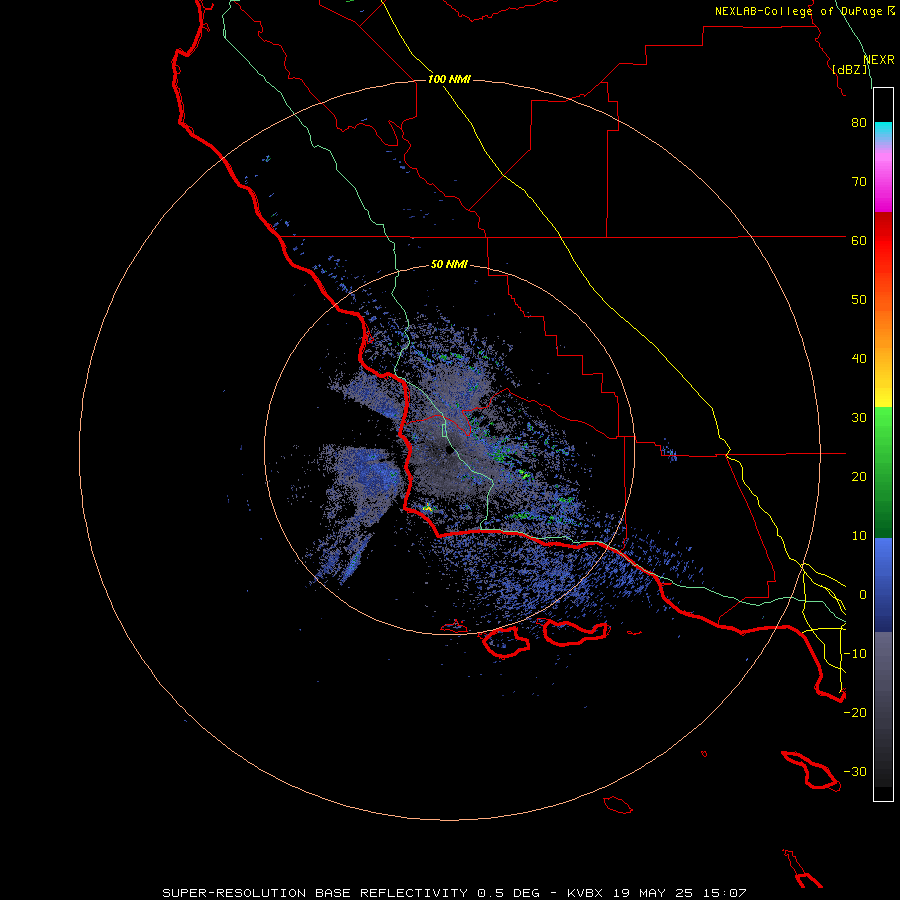Click the 60 value on the dBZ scale
This screenshot has height=900, width=900.
pos(859,241)
